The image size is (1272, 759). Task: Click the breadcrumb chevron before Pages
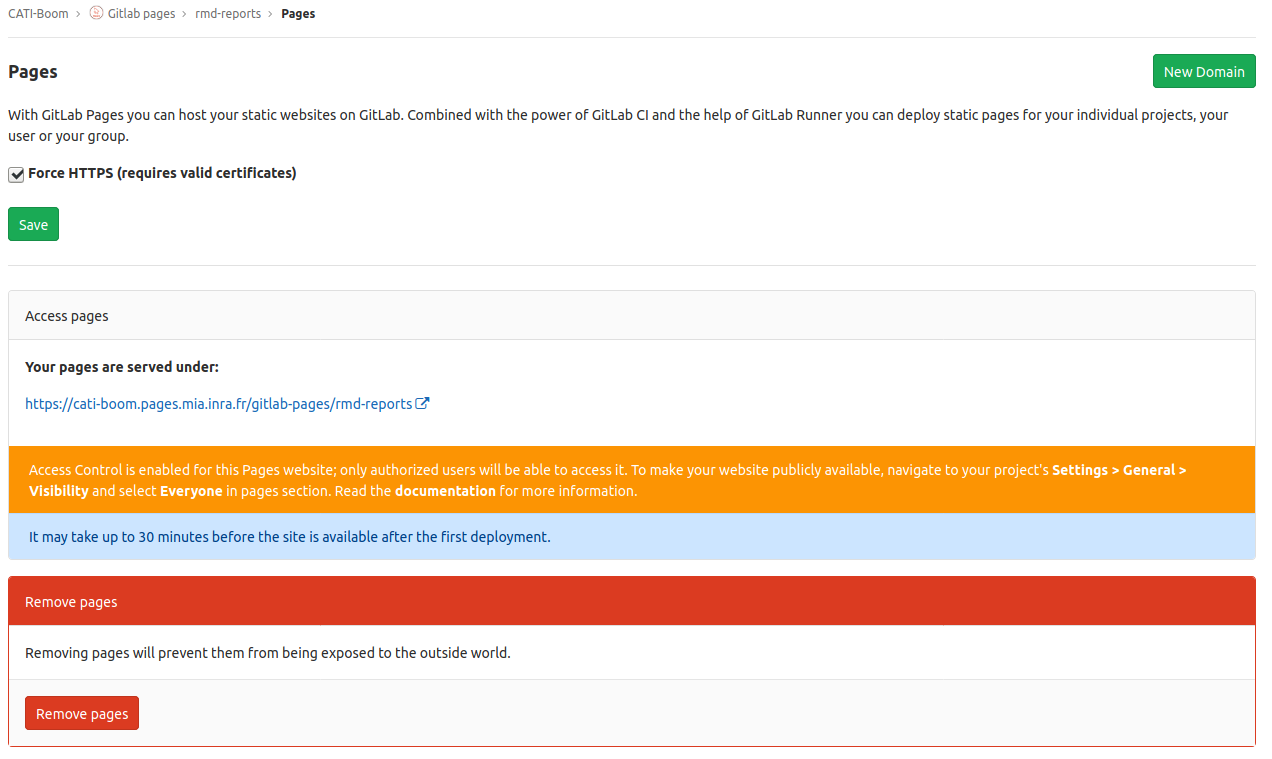coord(271,14)
